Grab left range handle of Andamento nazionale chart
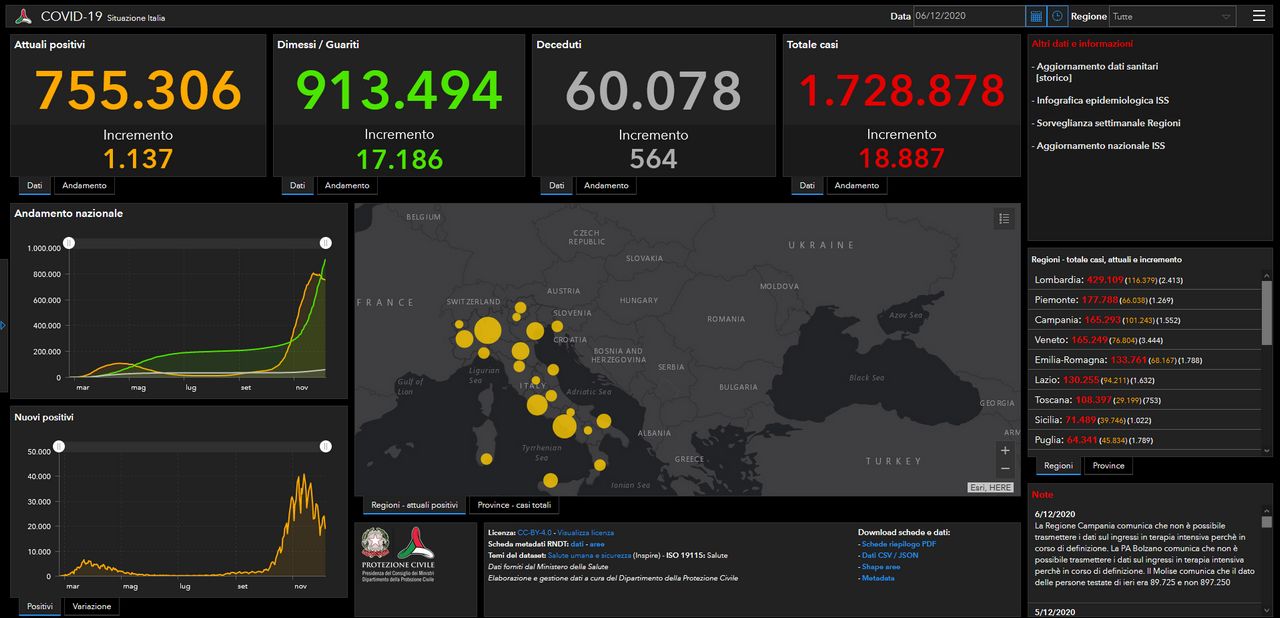The height and width of the screenshot is (618, 1280). [68, 243]
